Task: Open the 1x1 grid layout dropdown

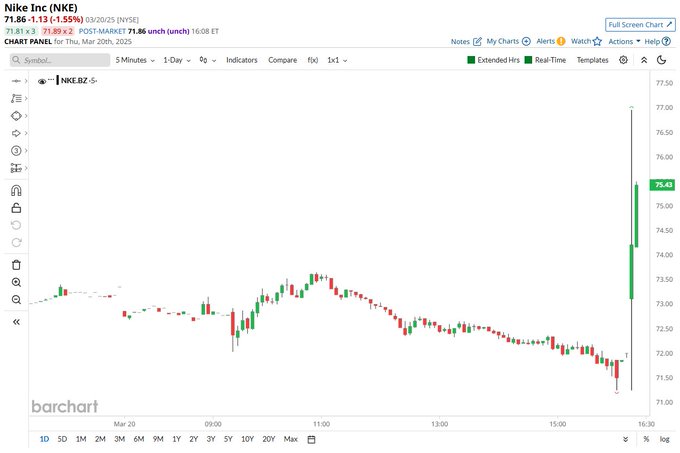Action: pos(337,60)
